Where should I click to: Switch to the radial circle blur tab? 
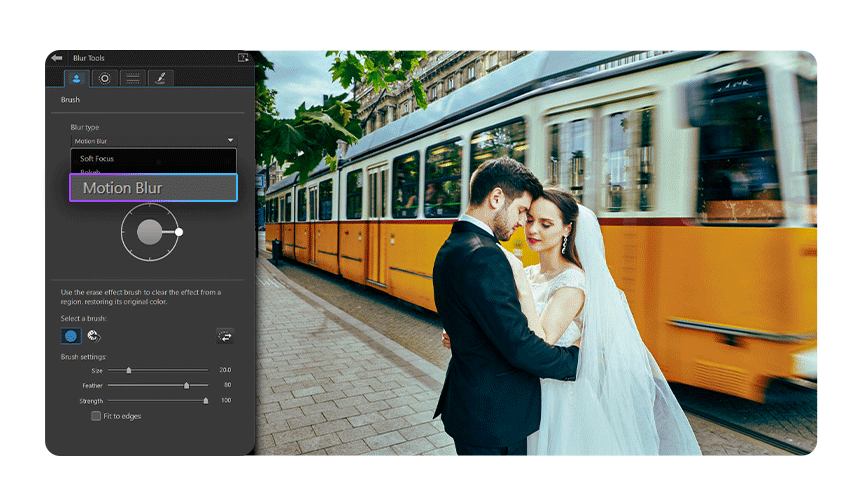click(105, 79)
